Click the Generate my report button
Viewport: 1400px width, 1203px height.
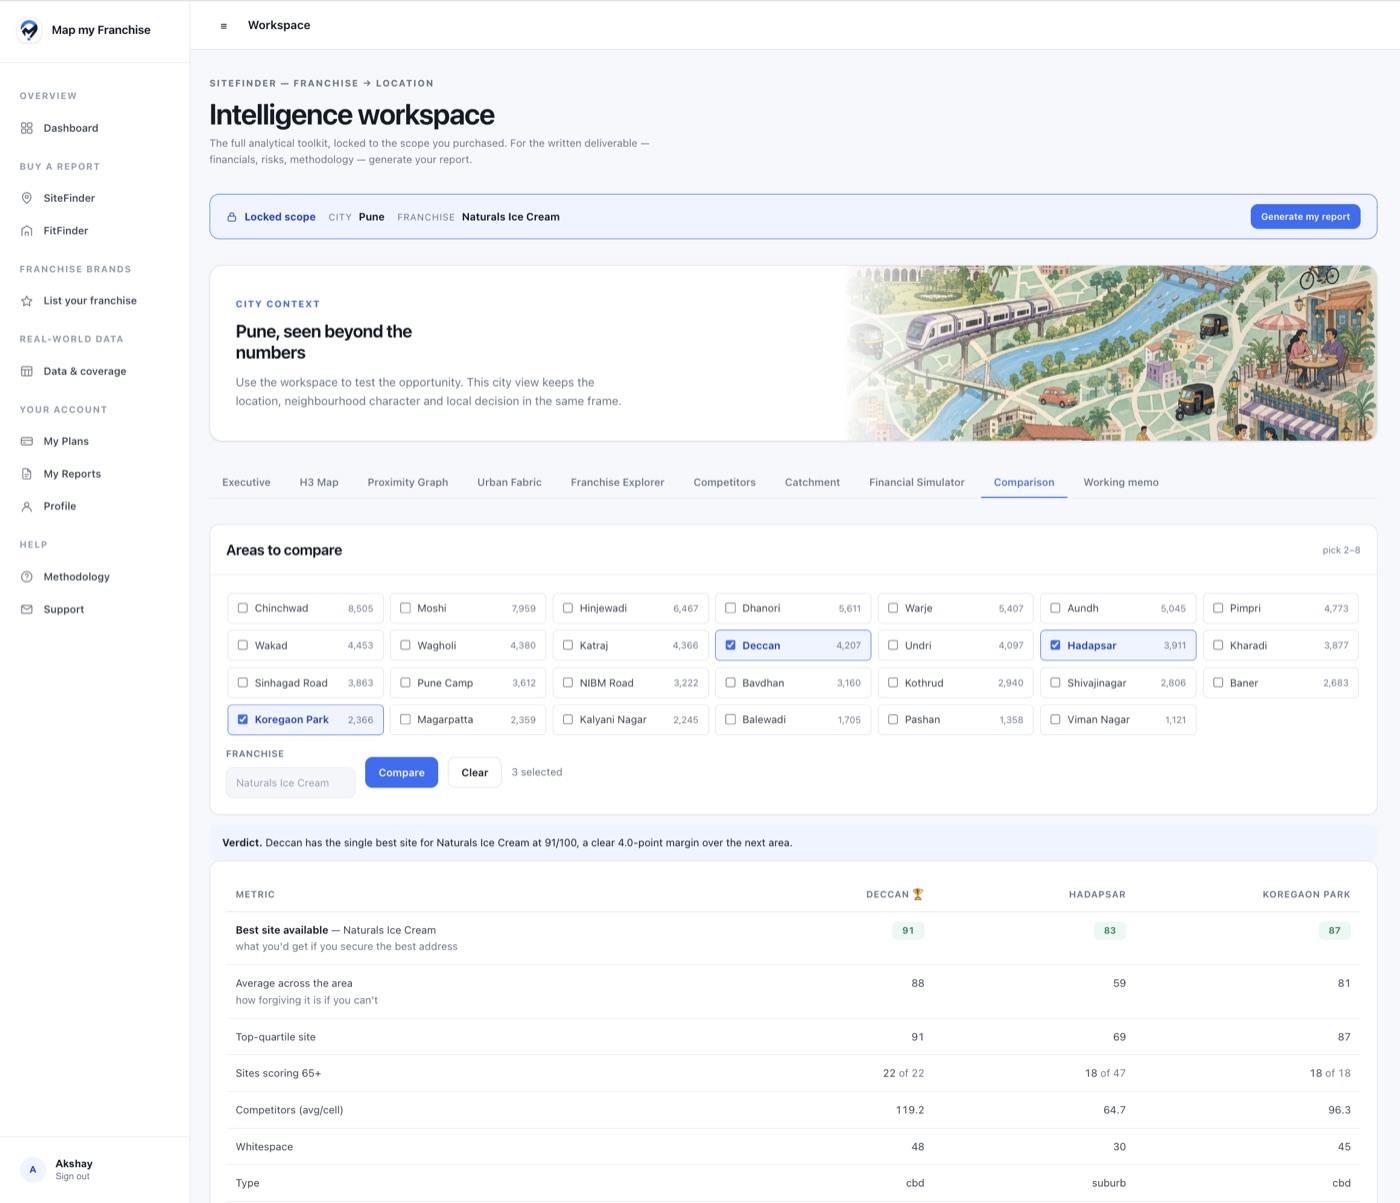[1305, 217]
